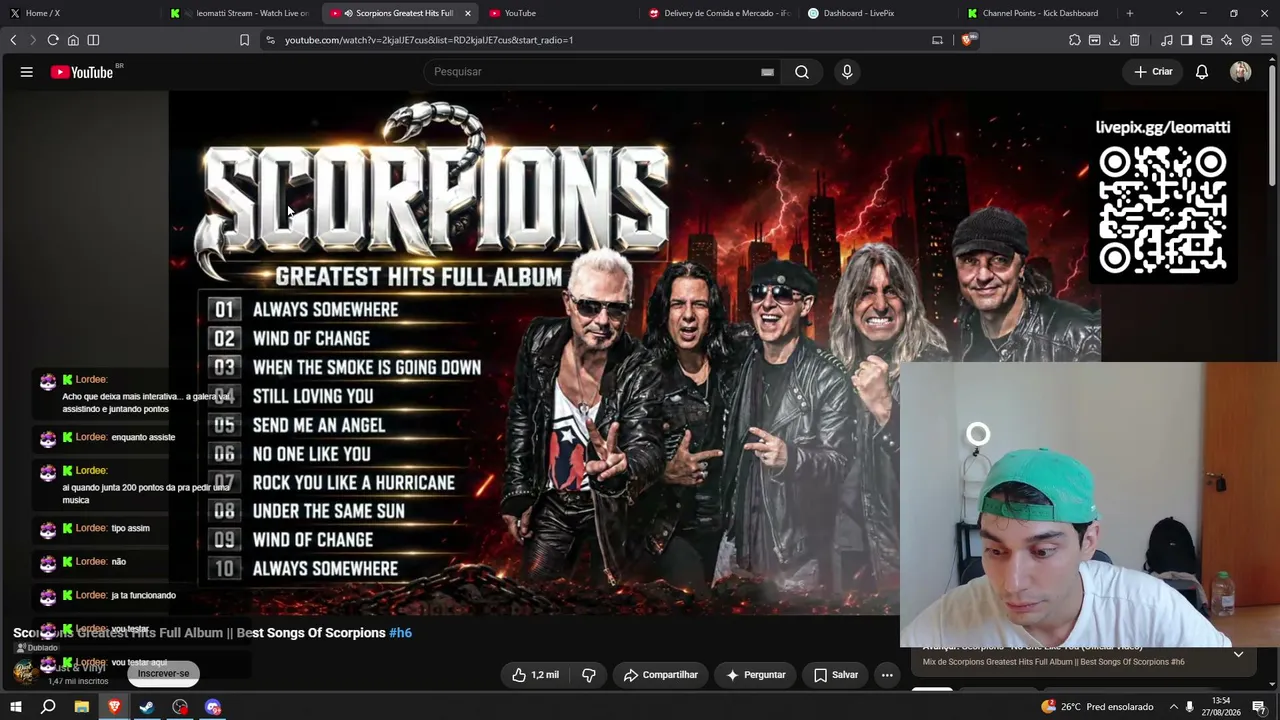
Task: Close the Scorpions Greatest Hits tab
Action: (467, 13)
